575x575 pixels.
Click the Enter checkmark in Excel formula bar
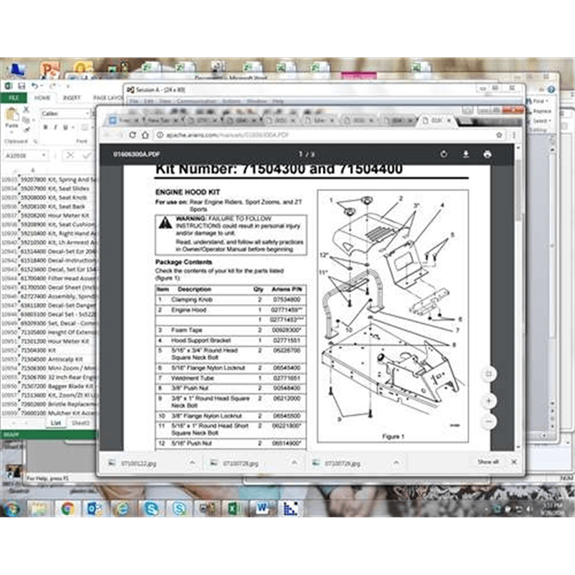tap(87, 155)
